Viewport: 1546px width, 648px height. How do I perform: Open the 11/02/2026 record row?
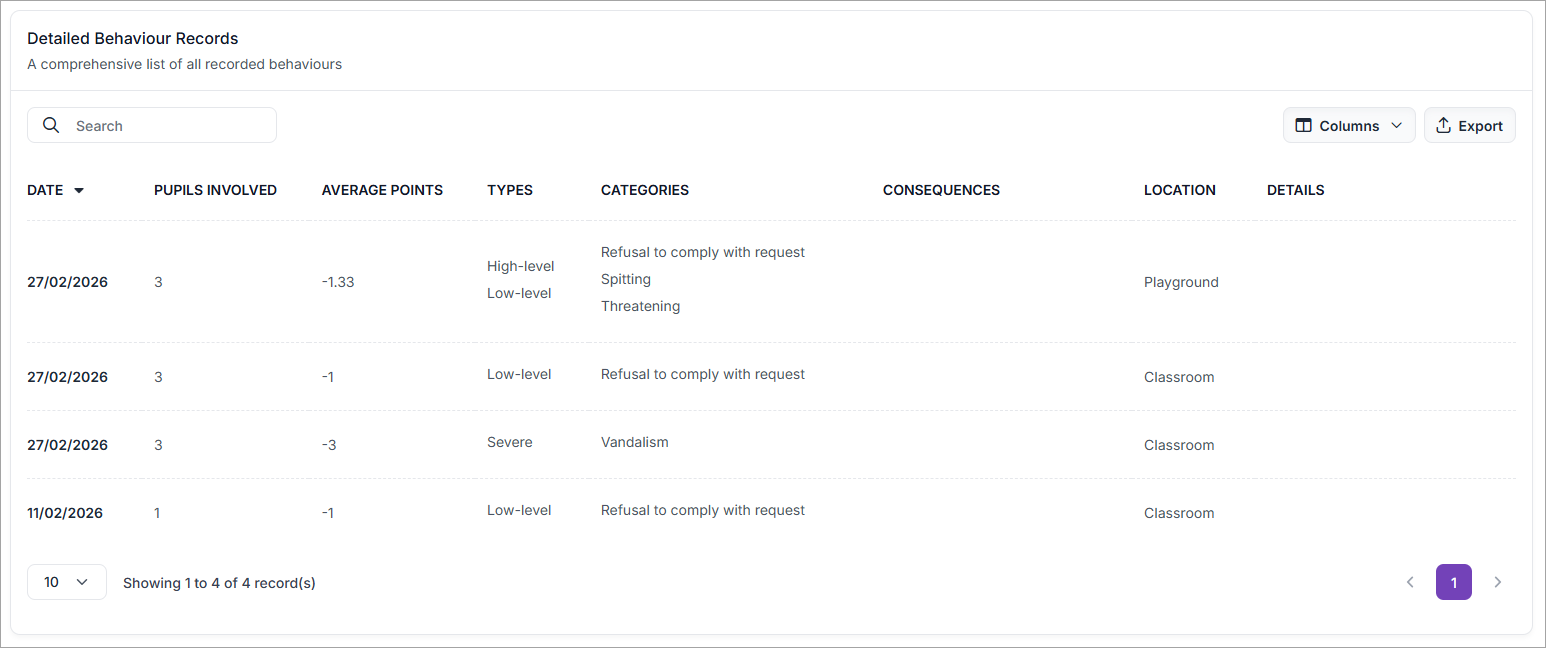coord(65,513)
